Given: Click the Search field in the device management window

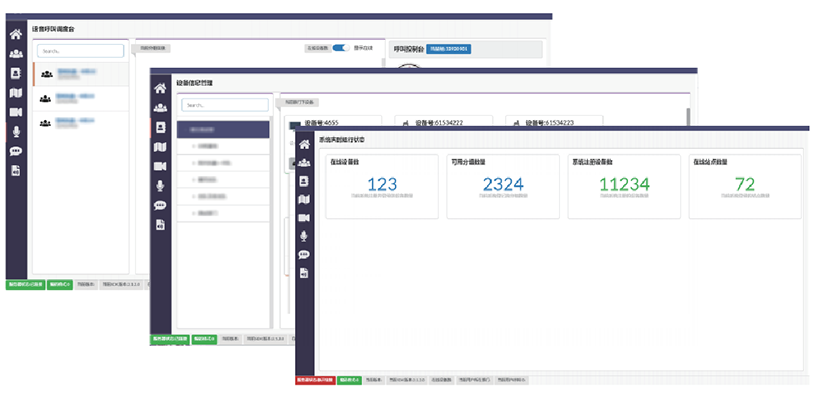Looking at the screenshot, I should pos(225,105).
